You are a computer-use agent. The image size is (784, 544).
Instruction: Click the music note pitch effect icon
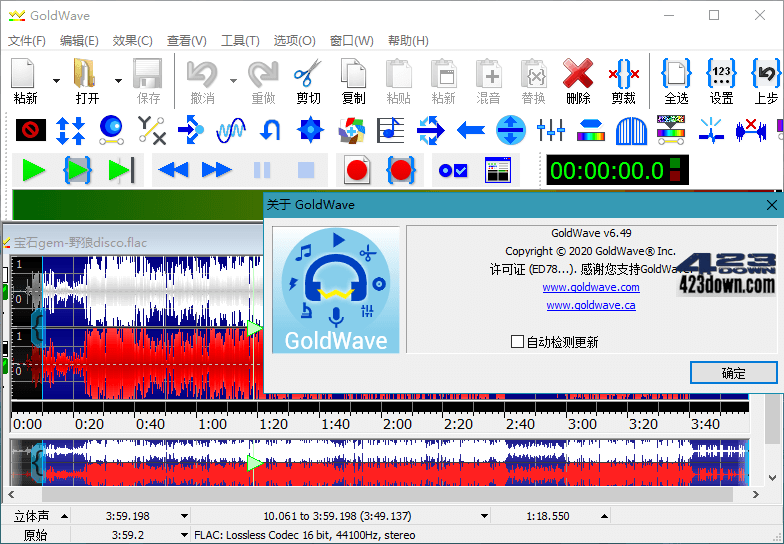(x=390, y=130)
